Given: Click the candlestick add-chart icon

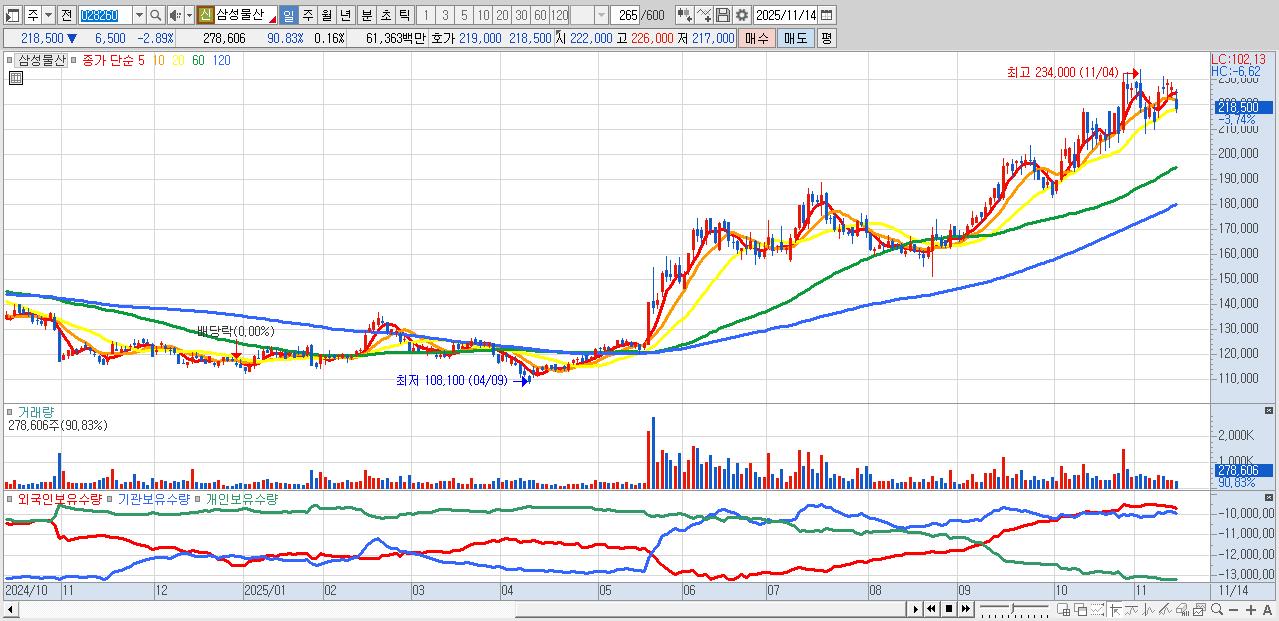Looking at the screenshot, I should (x=684, y=15).
